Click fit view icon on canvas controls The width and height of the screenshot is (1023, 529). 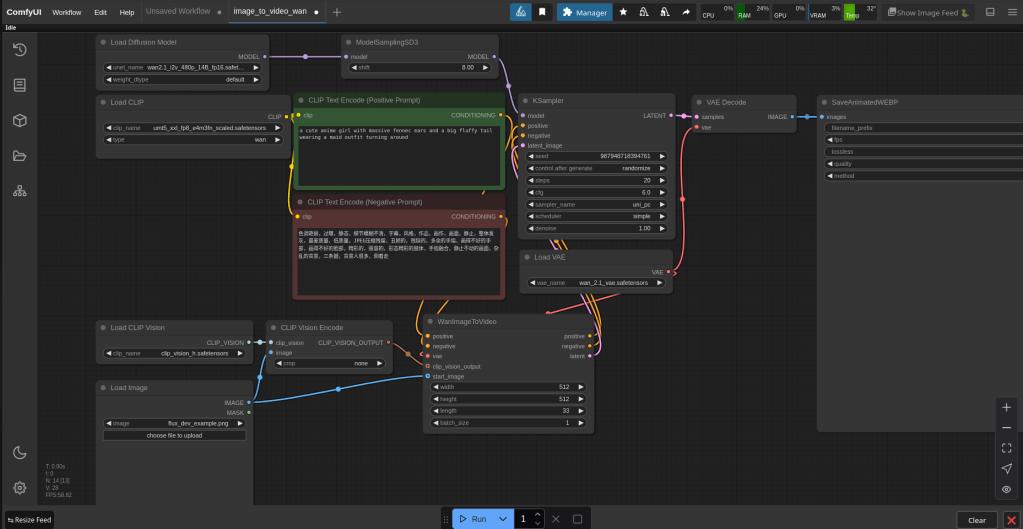(1006, 448)
